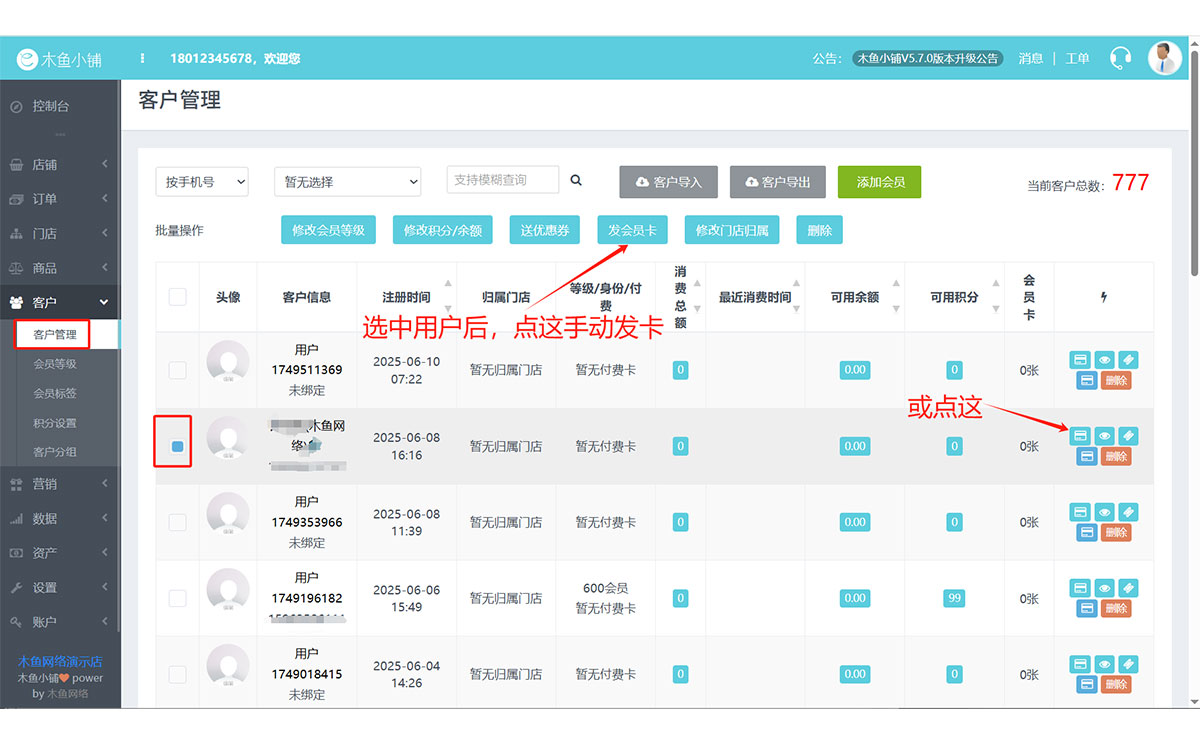Check the box for user 1749353966
1200x745 pixels.
tap(177, 522)
